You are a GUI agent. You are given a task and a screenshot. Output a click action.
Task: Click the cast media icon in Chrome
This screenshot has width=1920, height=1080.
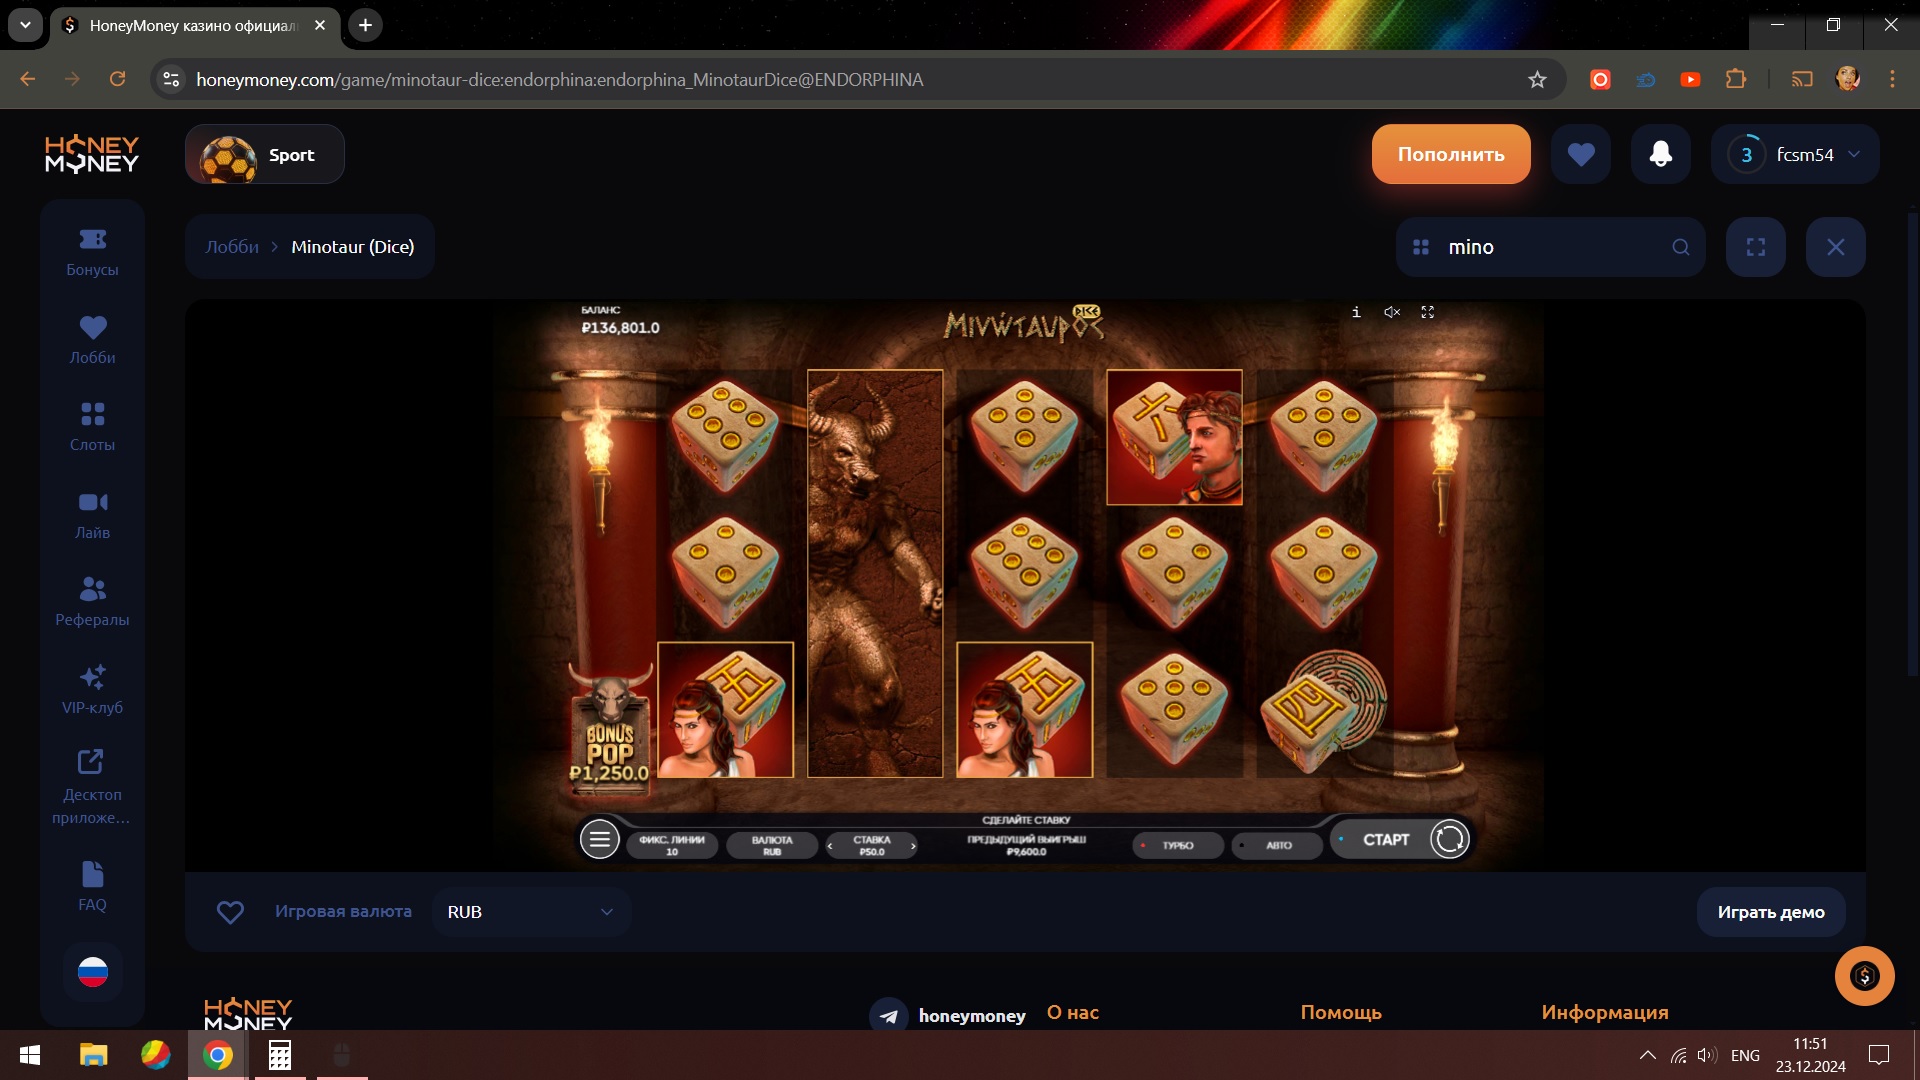[1802, 79]
